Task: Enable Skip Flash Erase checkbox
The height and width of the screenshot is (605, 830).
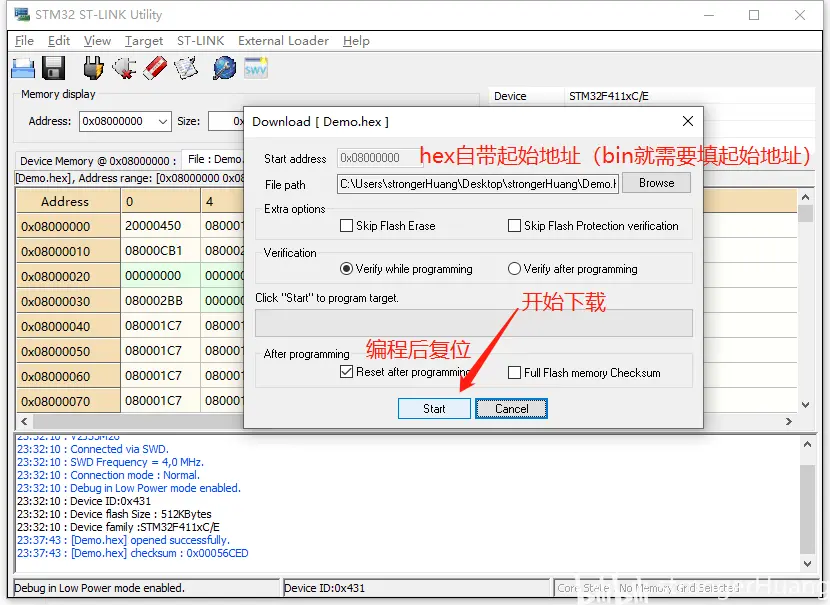Action: (346, 226)
